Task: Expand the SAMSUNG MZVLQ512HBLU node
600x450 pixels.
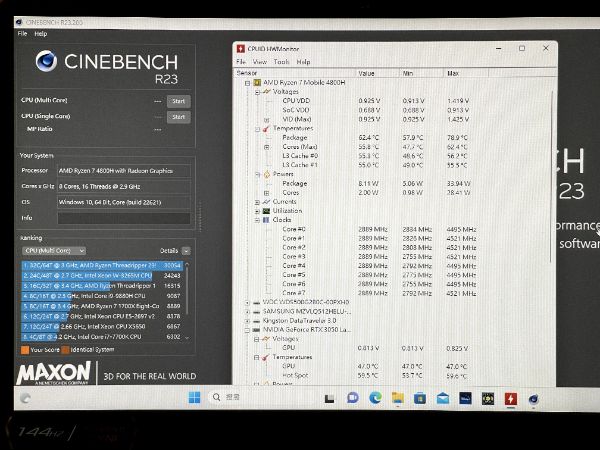Action: (x=247, y=311)
